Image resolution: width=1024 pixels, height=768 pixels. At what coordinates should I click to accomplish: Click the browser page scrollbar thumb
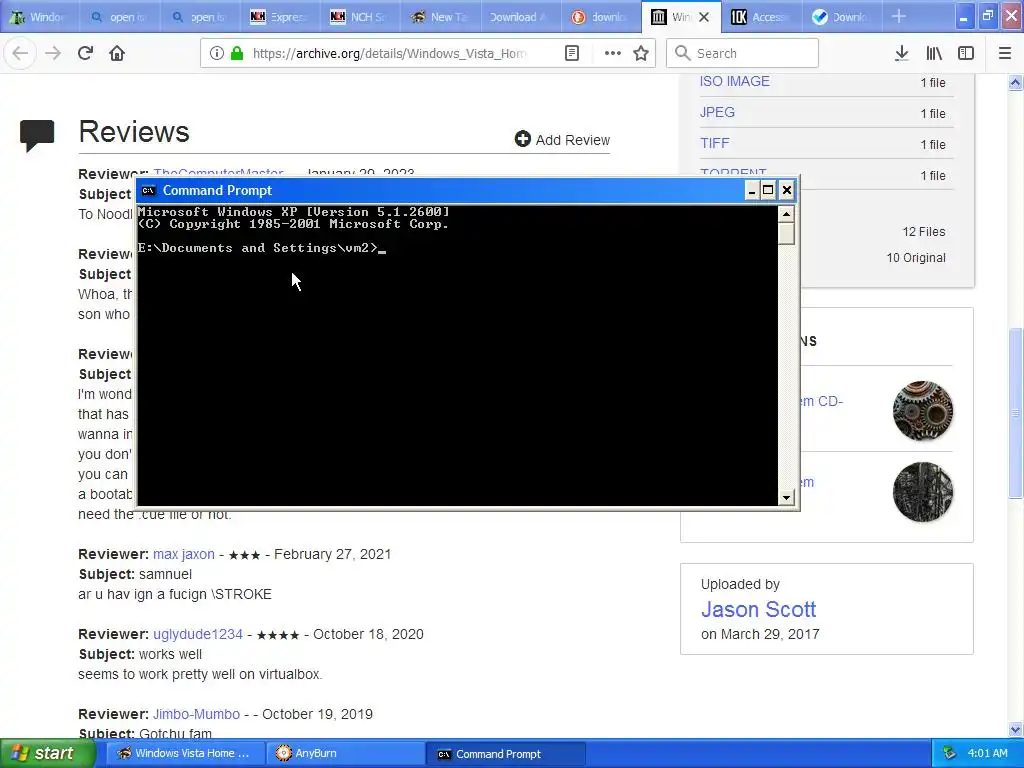coord(1016,413)
